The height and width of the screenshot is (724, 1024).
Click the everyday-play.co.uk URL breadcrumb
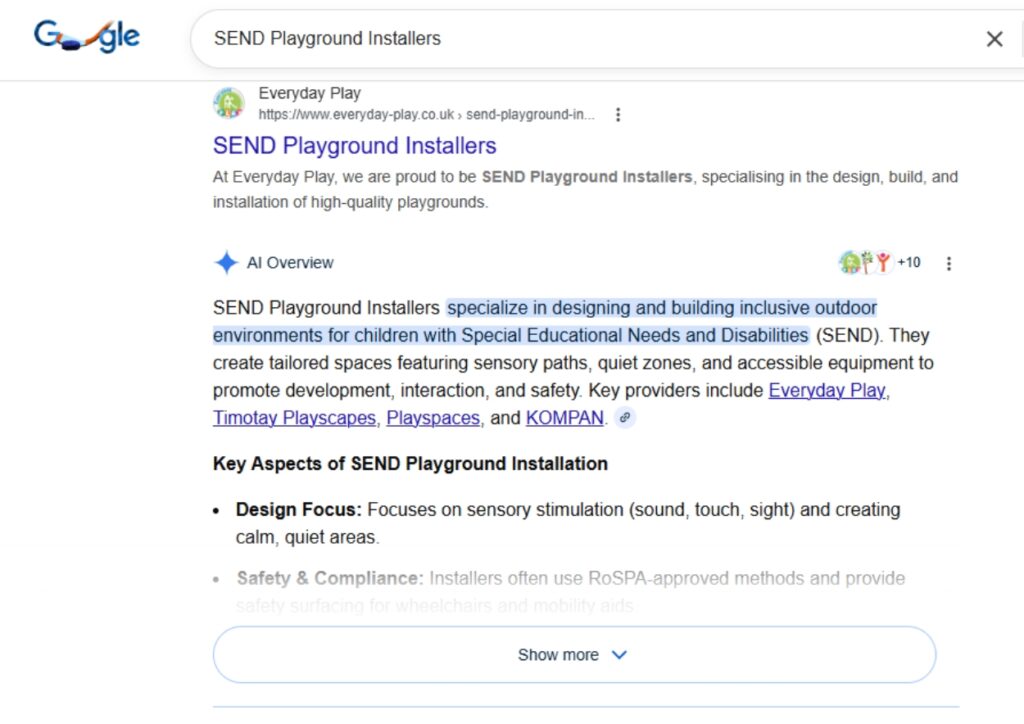[x=426, y=115]
